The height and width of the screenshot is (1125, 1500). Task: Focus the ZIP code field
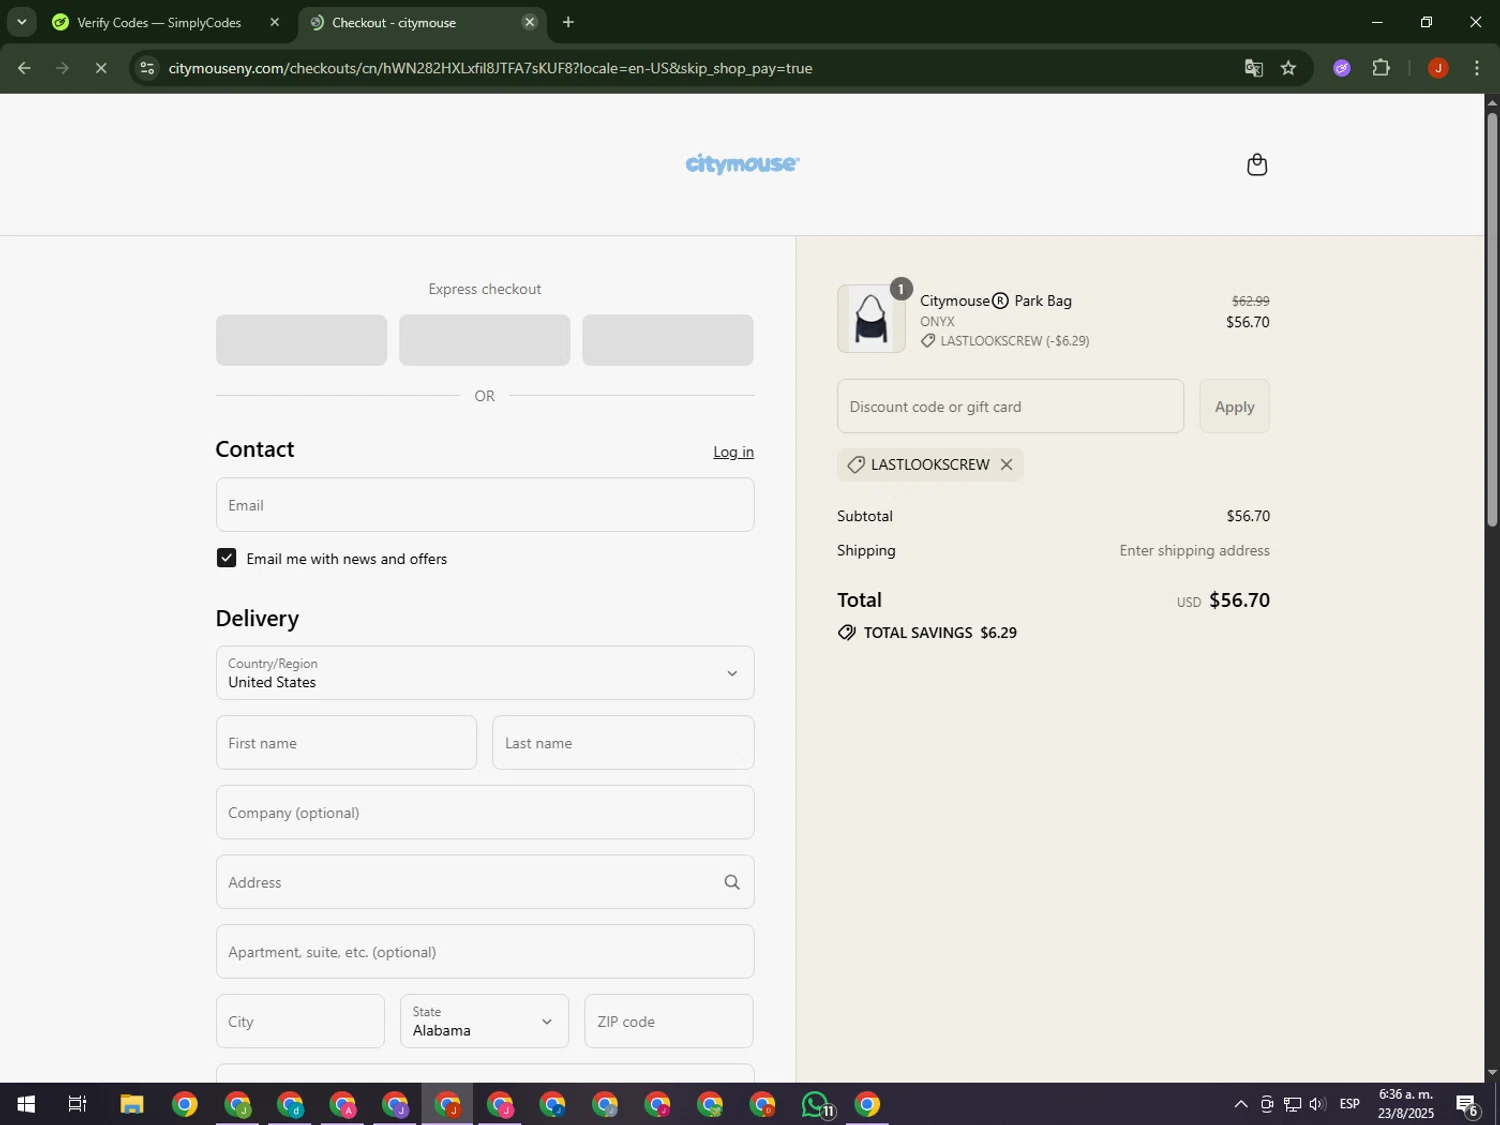pos(668,1021)
